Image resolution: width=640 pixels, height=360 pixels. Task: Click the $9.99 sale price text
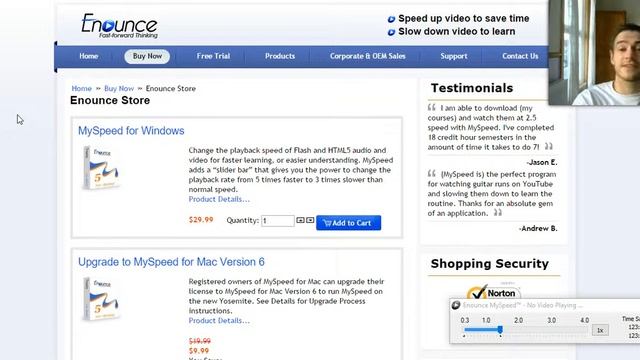tap(199, 351)
